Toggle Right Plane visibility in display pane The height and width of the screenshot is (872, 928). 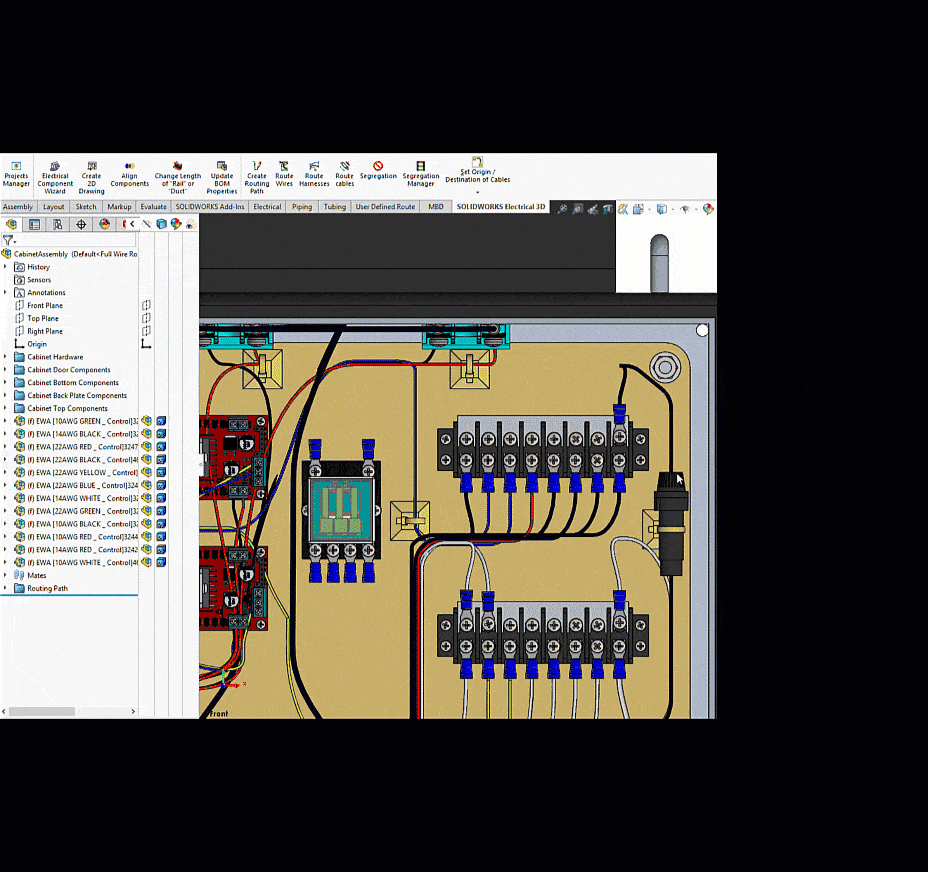point(146,332)
